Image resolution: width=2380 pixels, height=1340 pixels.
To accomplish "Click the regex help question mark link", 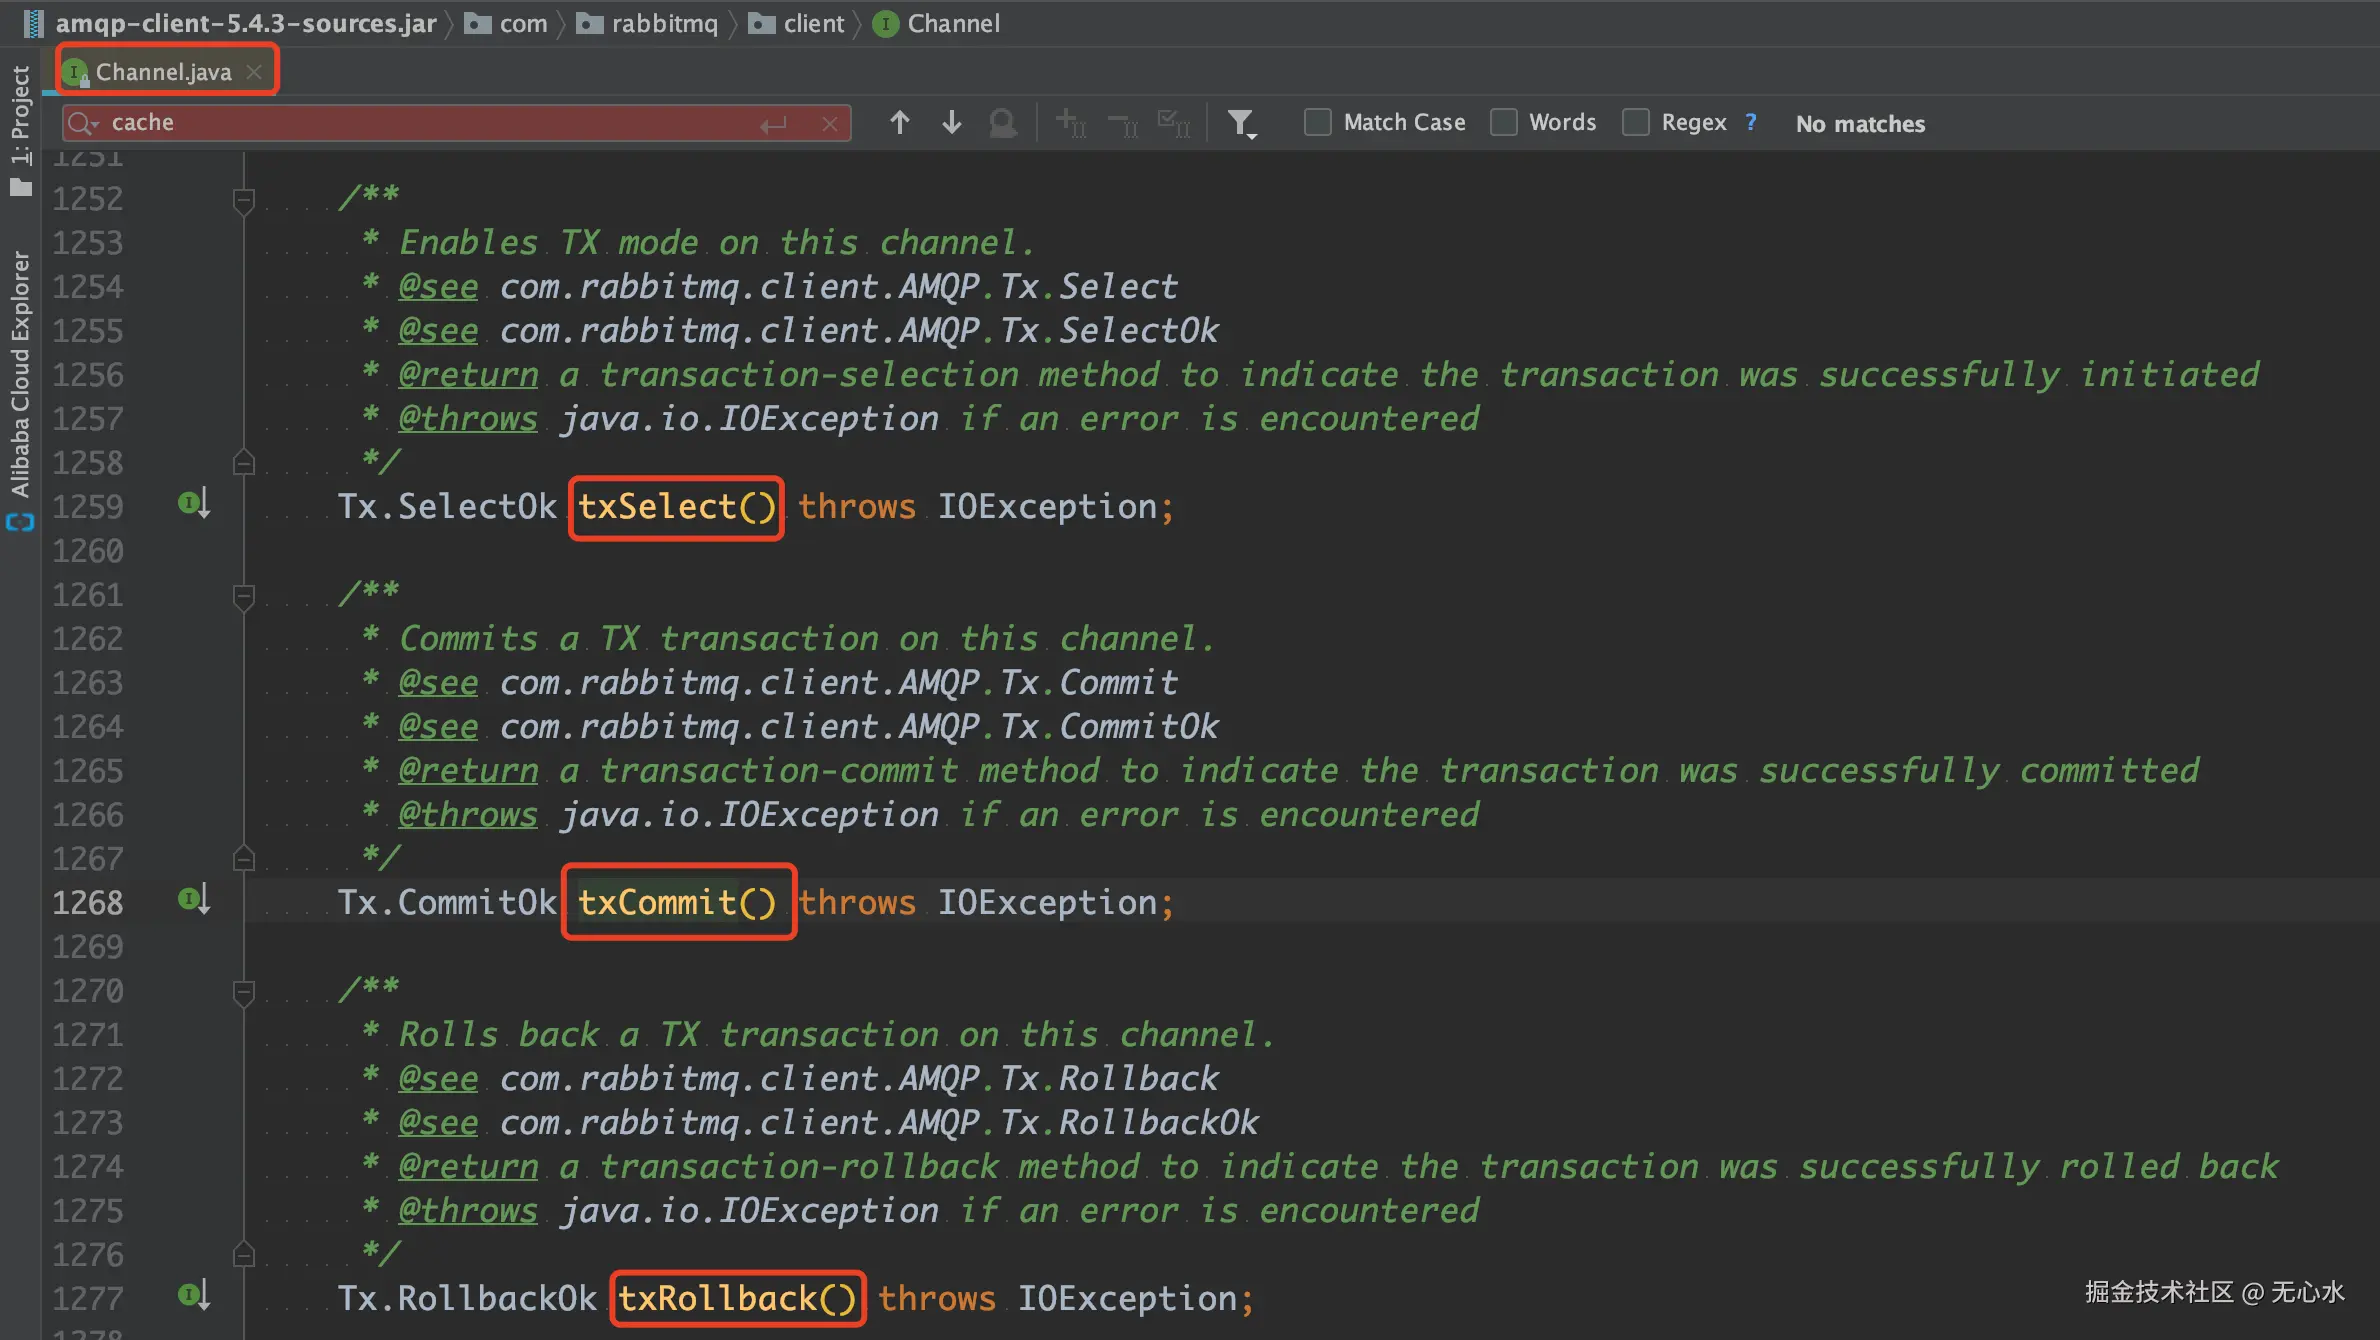I will pyautogui.click(x=1750, y=122).
